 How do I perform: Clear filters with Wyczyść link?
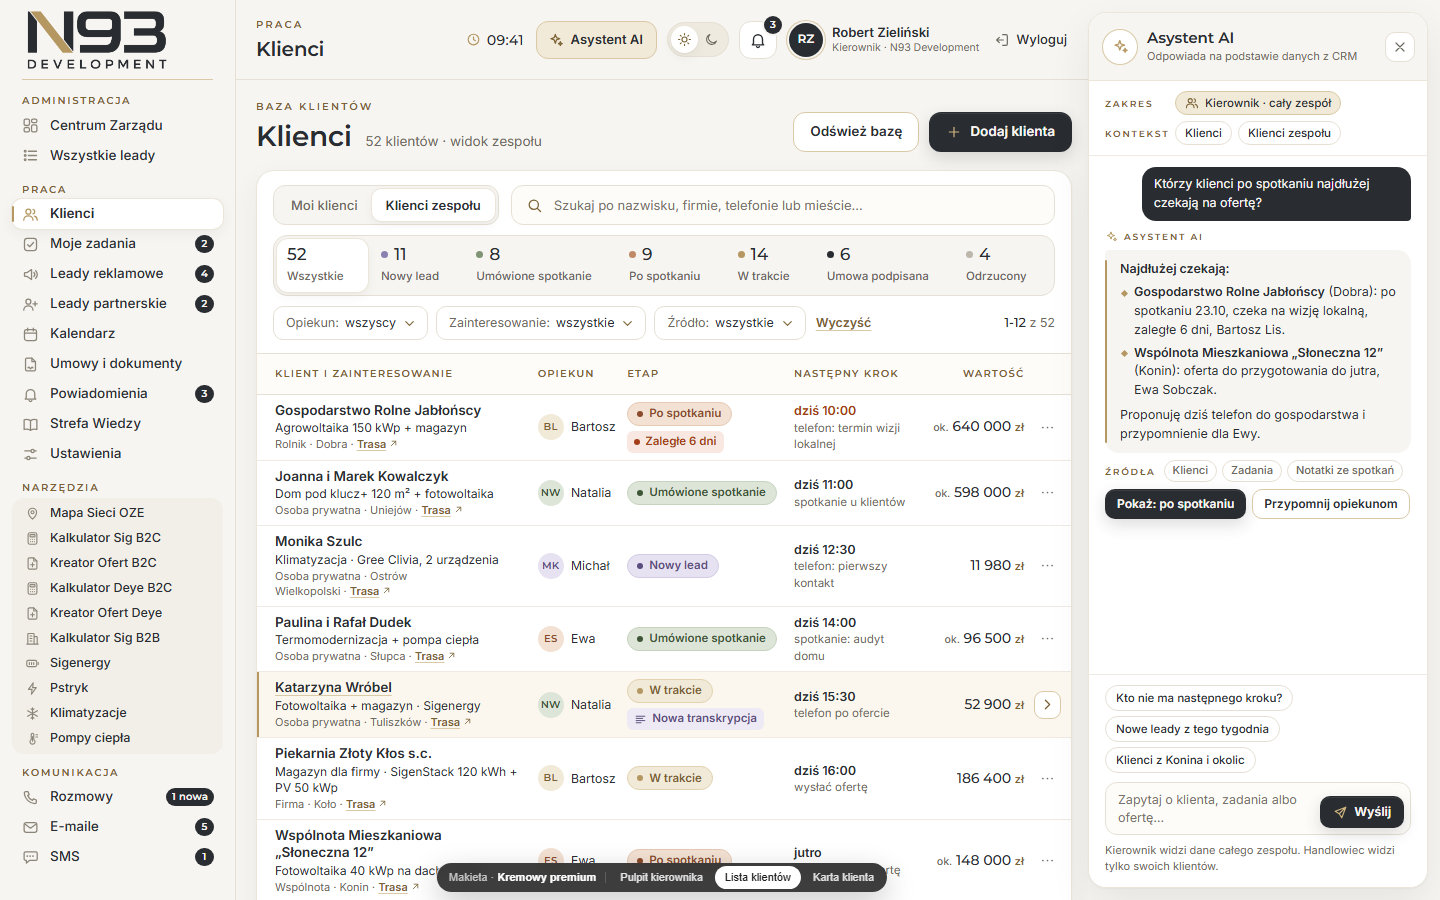coord(843,323)
